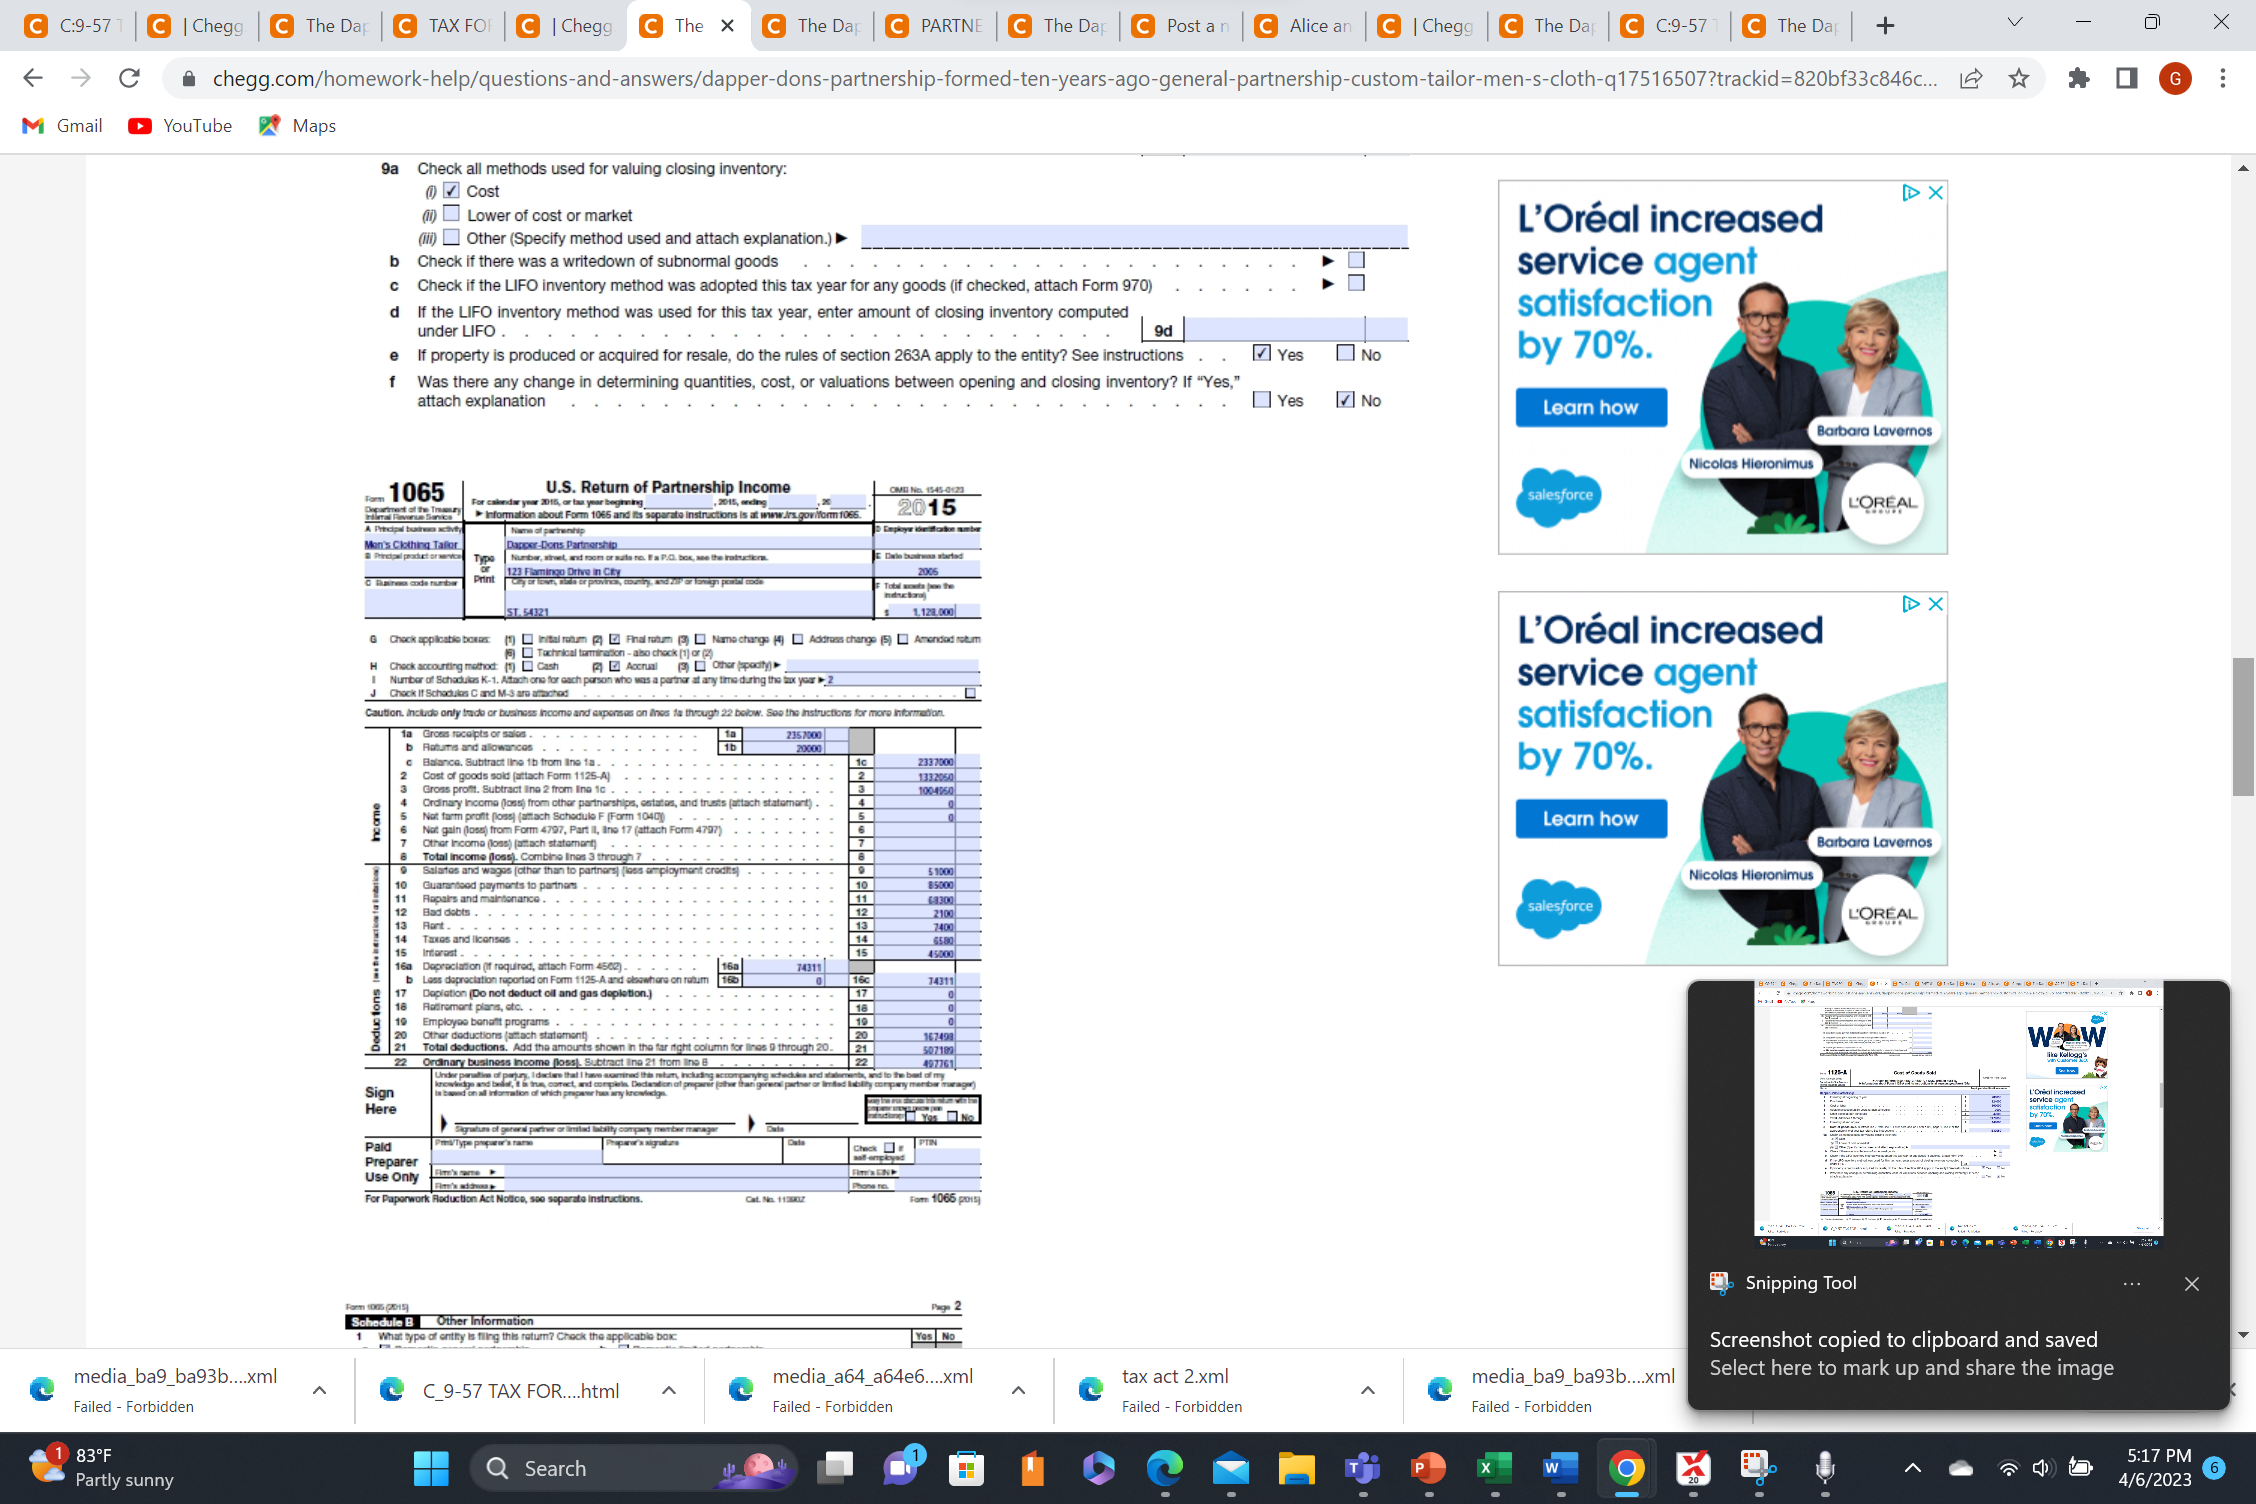Switch to the PARTNE tab

(x=935, y=26)
